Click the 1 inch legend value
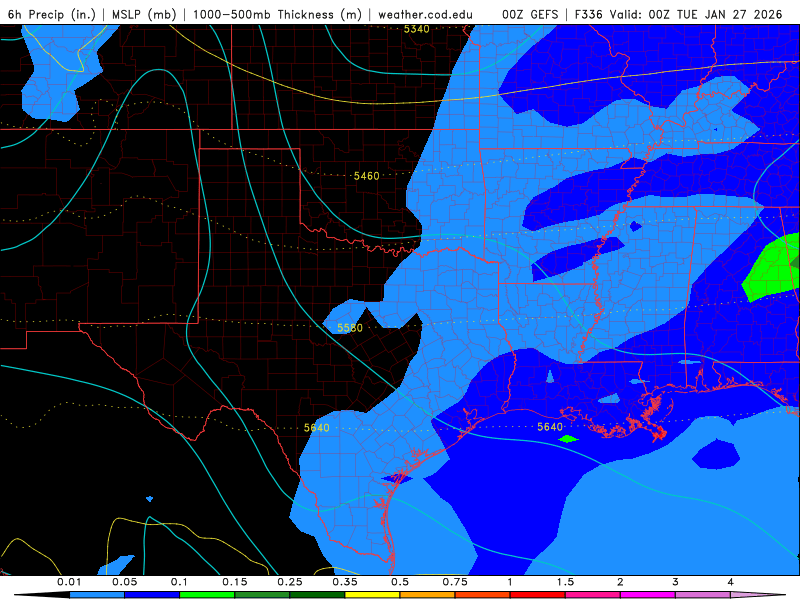The image size is (800, 600). [x=510, y=582]
